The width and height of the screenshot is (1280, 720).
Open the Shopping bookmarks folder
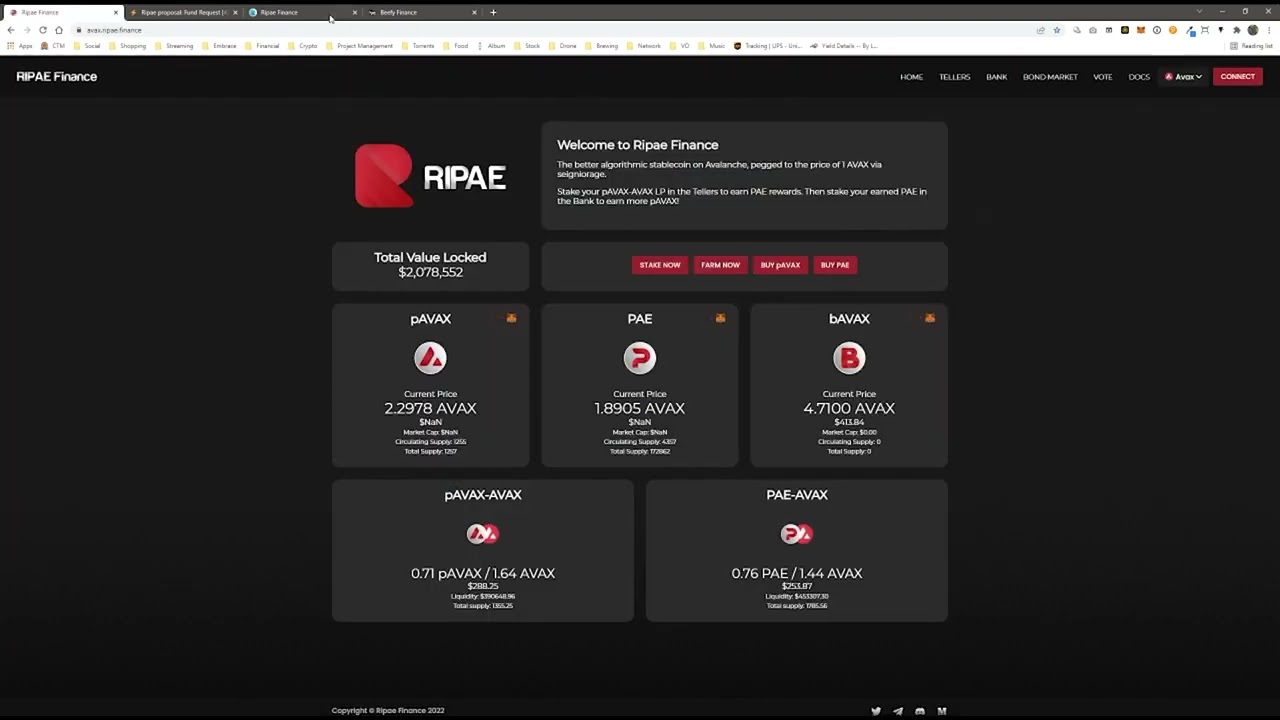[x=127, y=46]
